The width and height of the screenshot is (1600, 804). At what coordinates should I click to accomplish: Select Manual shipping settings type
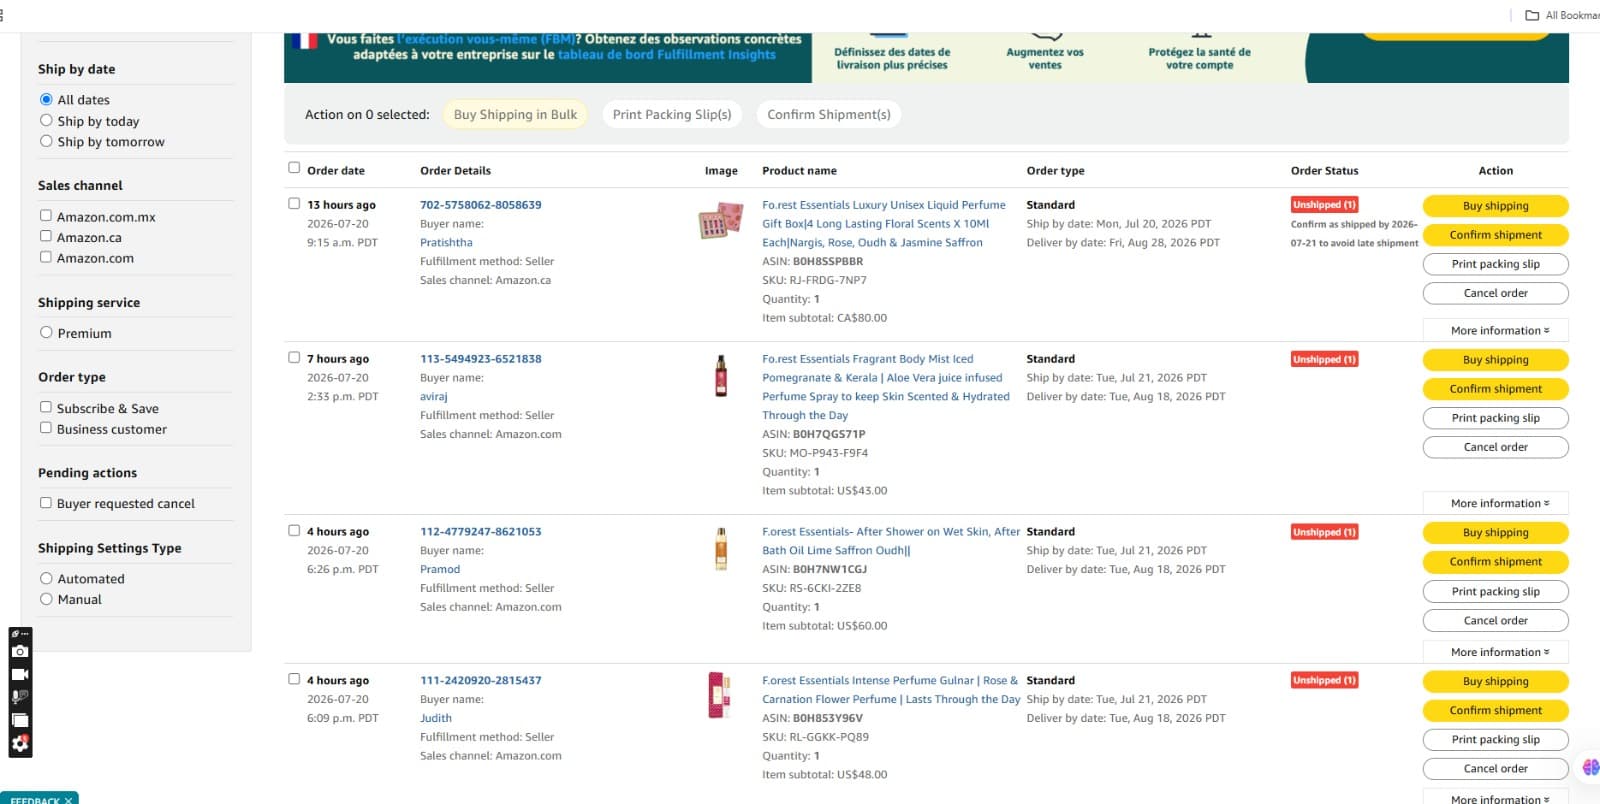point(46,600)
